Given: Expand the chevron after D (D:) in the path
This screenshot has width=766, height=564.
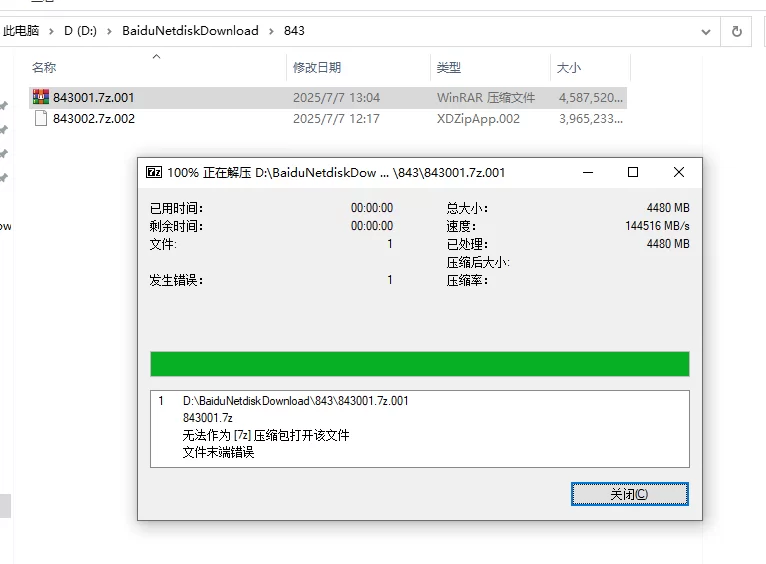Looking at the screenshot, I should coord(109,31).
